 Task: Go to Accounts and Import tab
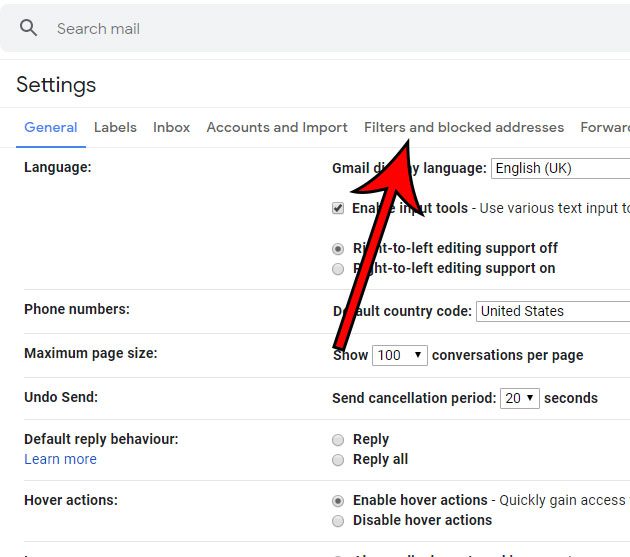click(x=277, y=127)
